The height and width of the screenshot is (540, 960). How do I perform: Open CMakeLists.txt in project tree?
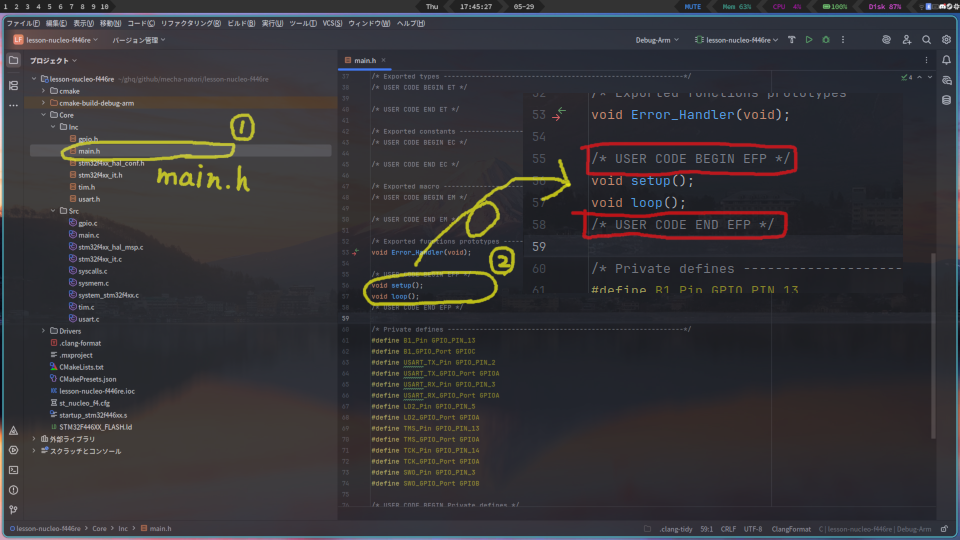[x=81, y=367]
